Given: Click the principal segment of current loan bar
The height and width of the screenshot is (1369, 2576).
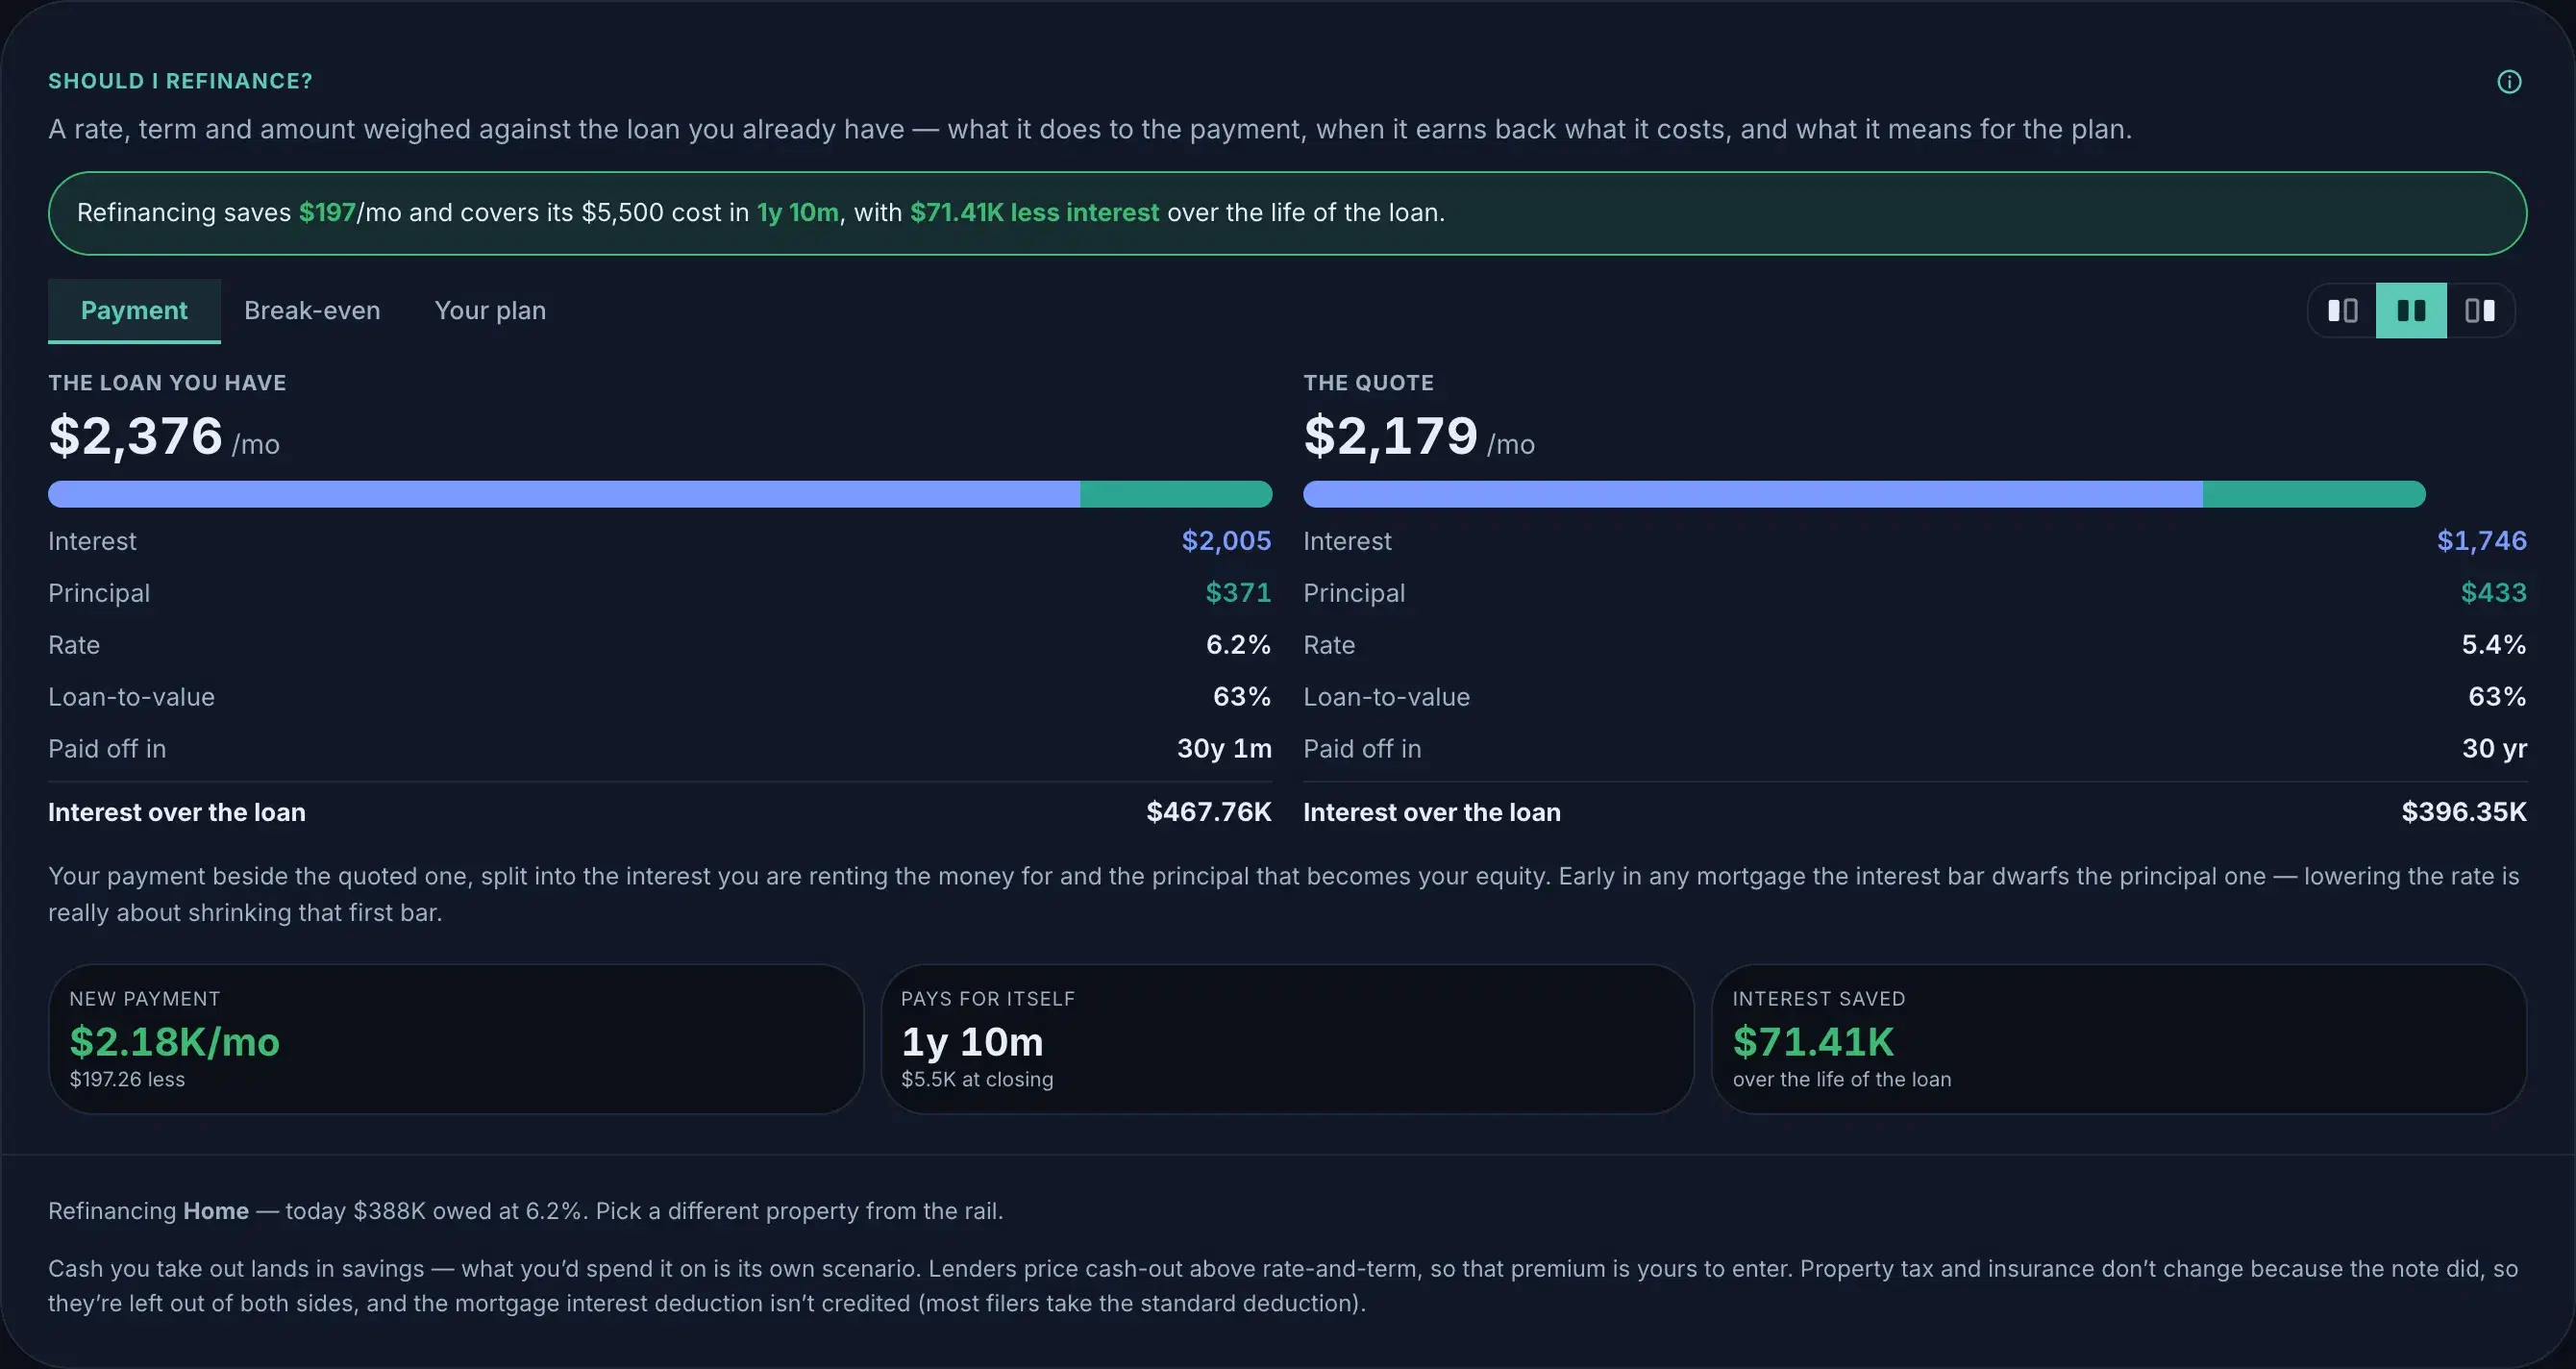Looking at the screenshot, I should point(1176,494).
